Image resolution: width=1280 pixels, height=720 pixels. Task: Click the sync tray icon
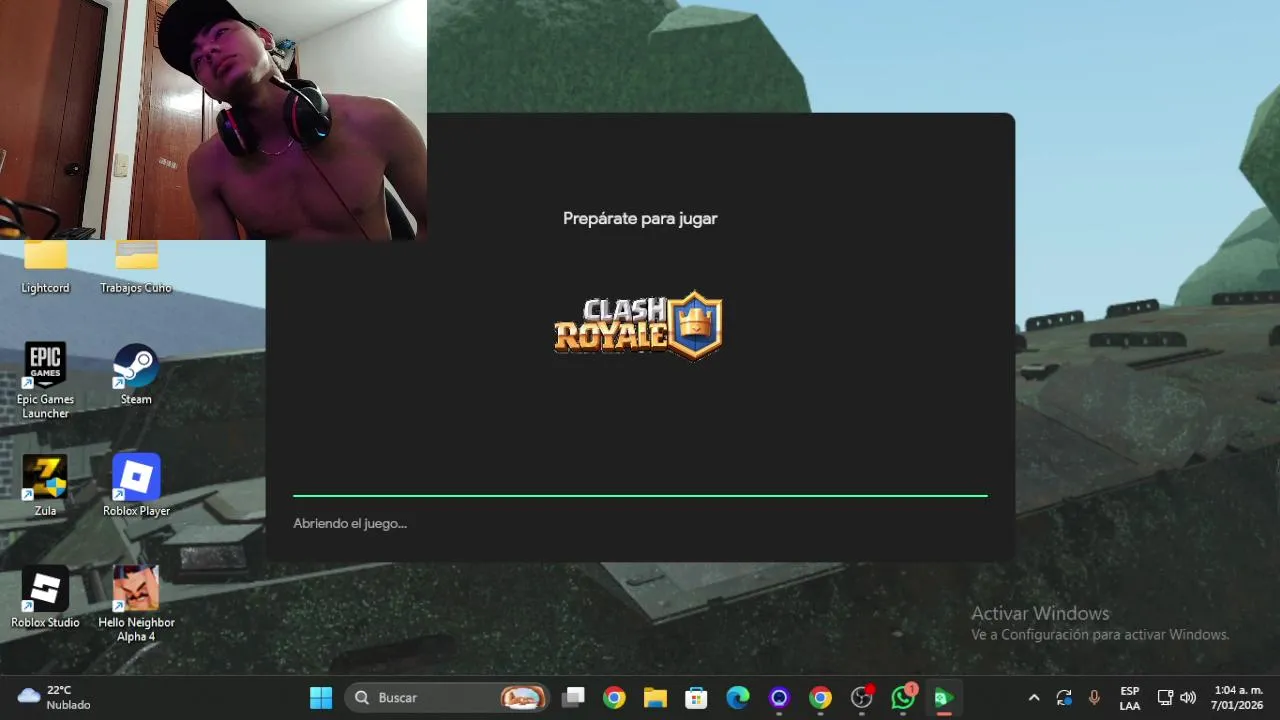click(1064, 698)
